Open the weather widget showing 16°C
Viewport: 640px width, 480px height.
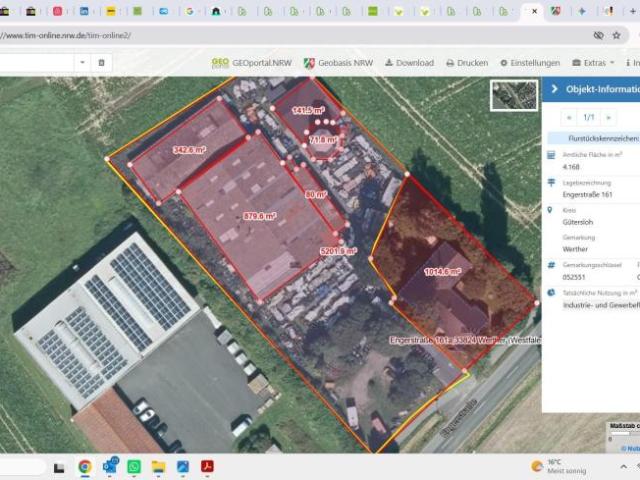pyautogui.click(x=559, y=466)
